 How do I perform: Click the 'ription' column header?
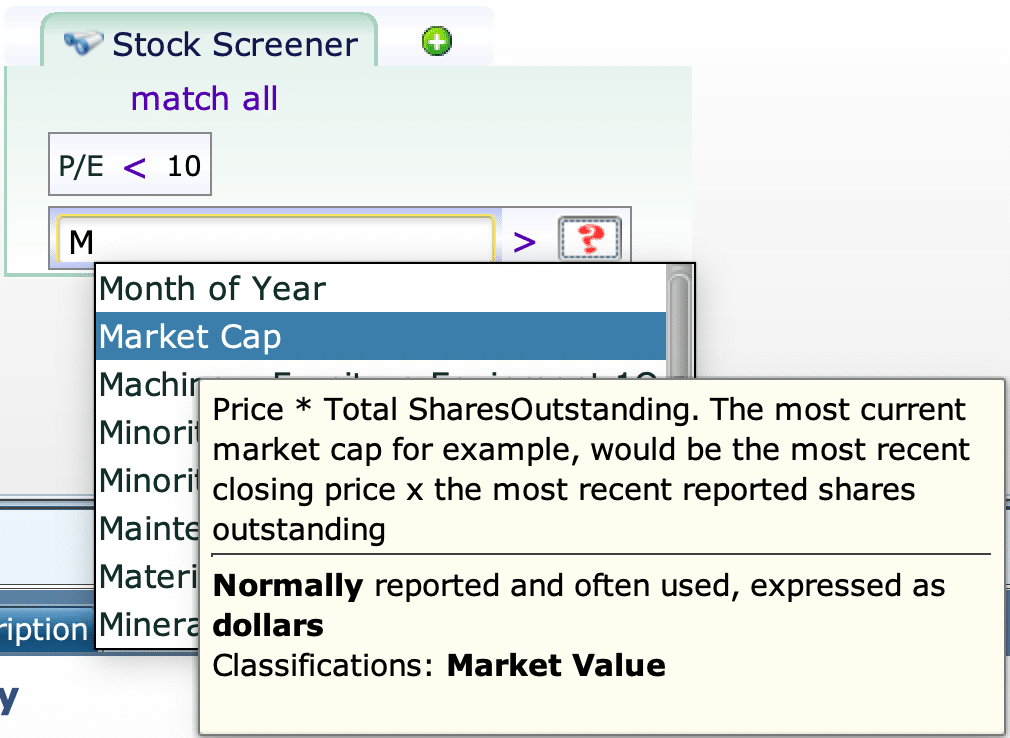tap(44, 629)
